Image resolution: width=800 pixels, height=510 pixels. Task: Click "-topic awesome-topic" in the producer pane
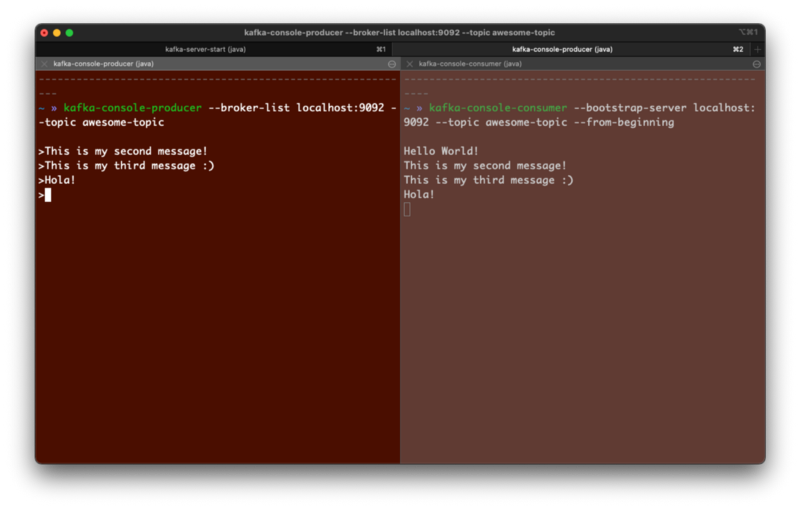(101, 122)
